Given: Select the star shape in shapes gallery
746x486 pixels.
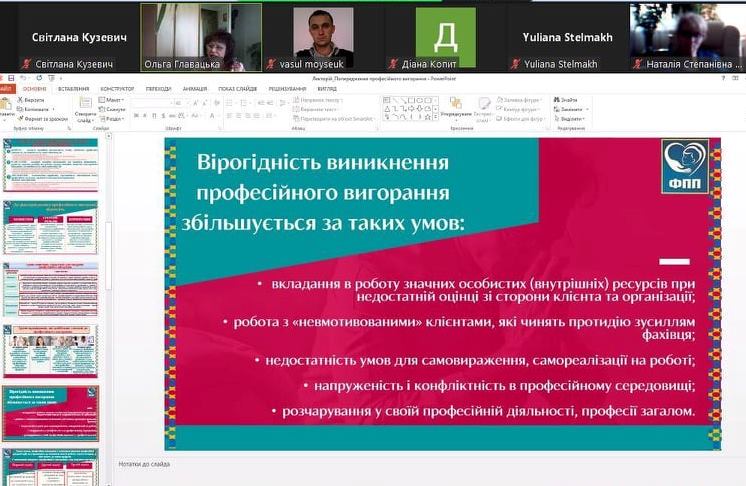Looking at the screenshot, I should pos(428,117).
